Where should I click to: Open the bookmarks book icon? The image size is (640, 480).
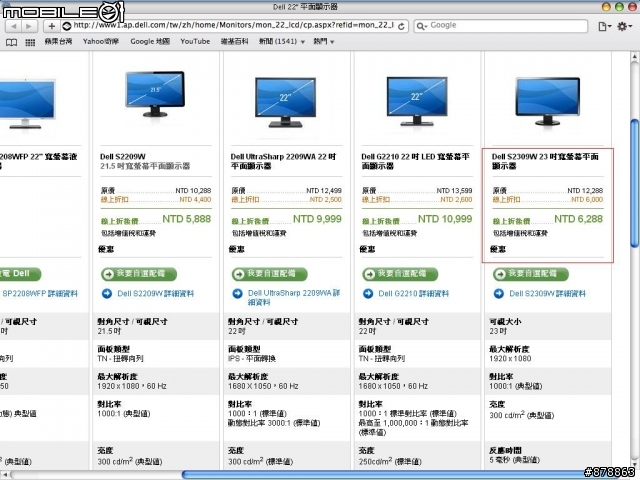[x=11, y=42]
